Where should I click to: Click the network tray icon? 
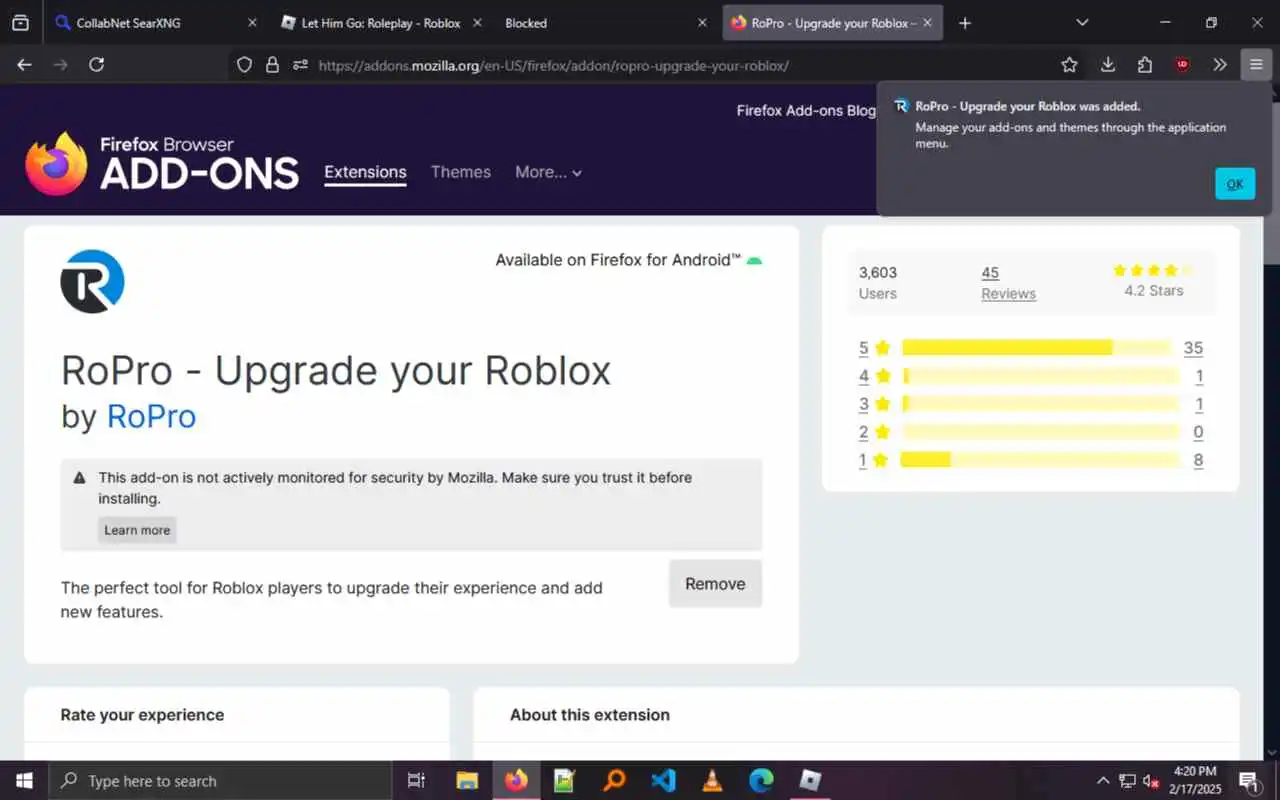pyautogui.click(x=1127, y=781)
